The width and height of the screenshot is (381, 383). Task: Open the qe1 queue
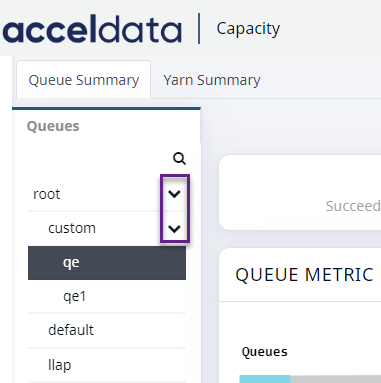click(x=107, y=296)
